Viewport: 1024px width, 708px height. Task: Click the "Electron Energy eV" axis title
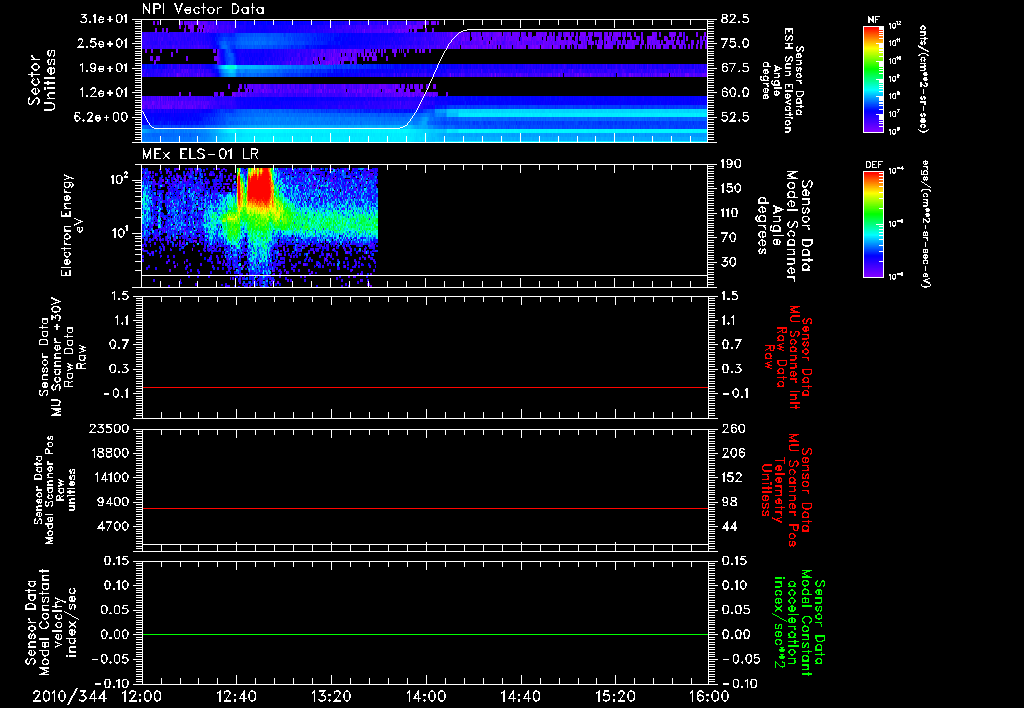click(x=72, y=225)
